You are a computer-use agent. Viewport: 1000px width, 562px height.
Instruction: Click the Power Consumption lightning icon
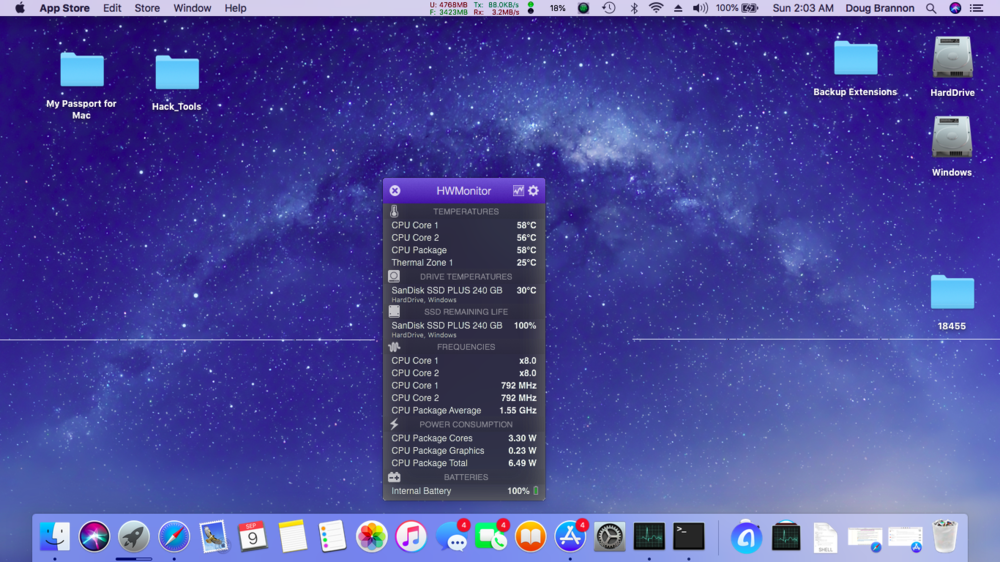point(394,424)
